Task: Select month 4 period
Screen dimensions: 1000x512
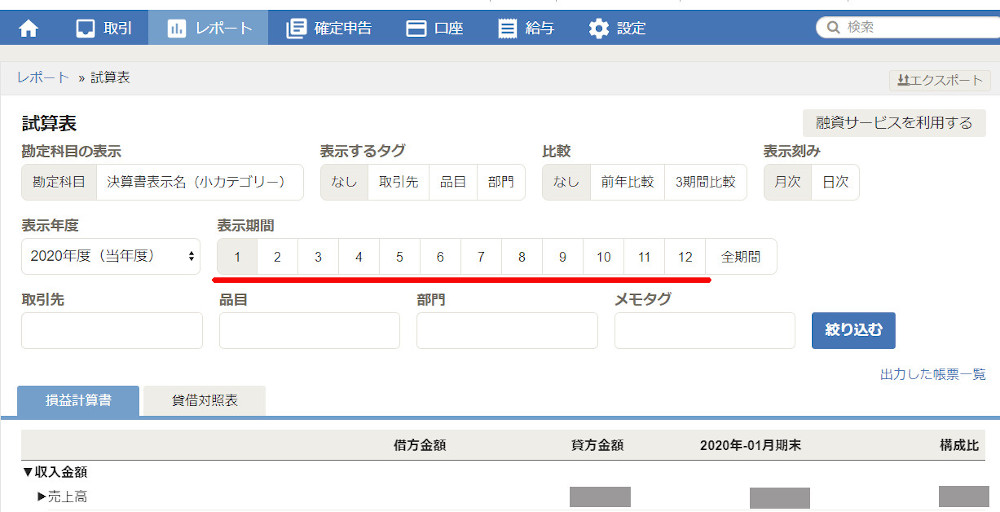Action: tap(359, 257)
